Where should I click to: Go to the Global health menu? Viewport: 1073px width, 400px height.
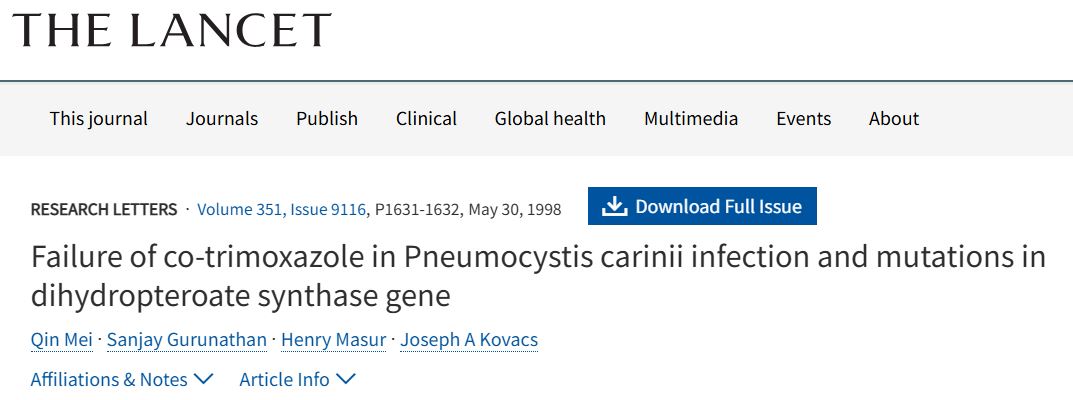tap(550, 118)
